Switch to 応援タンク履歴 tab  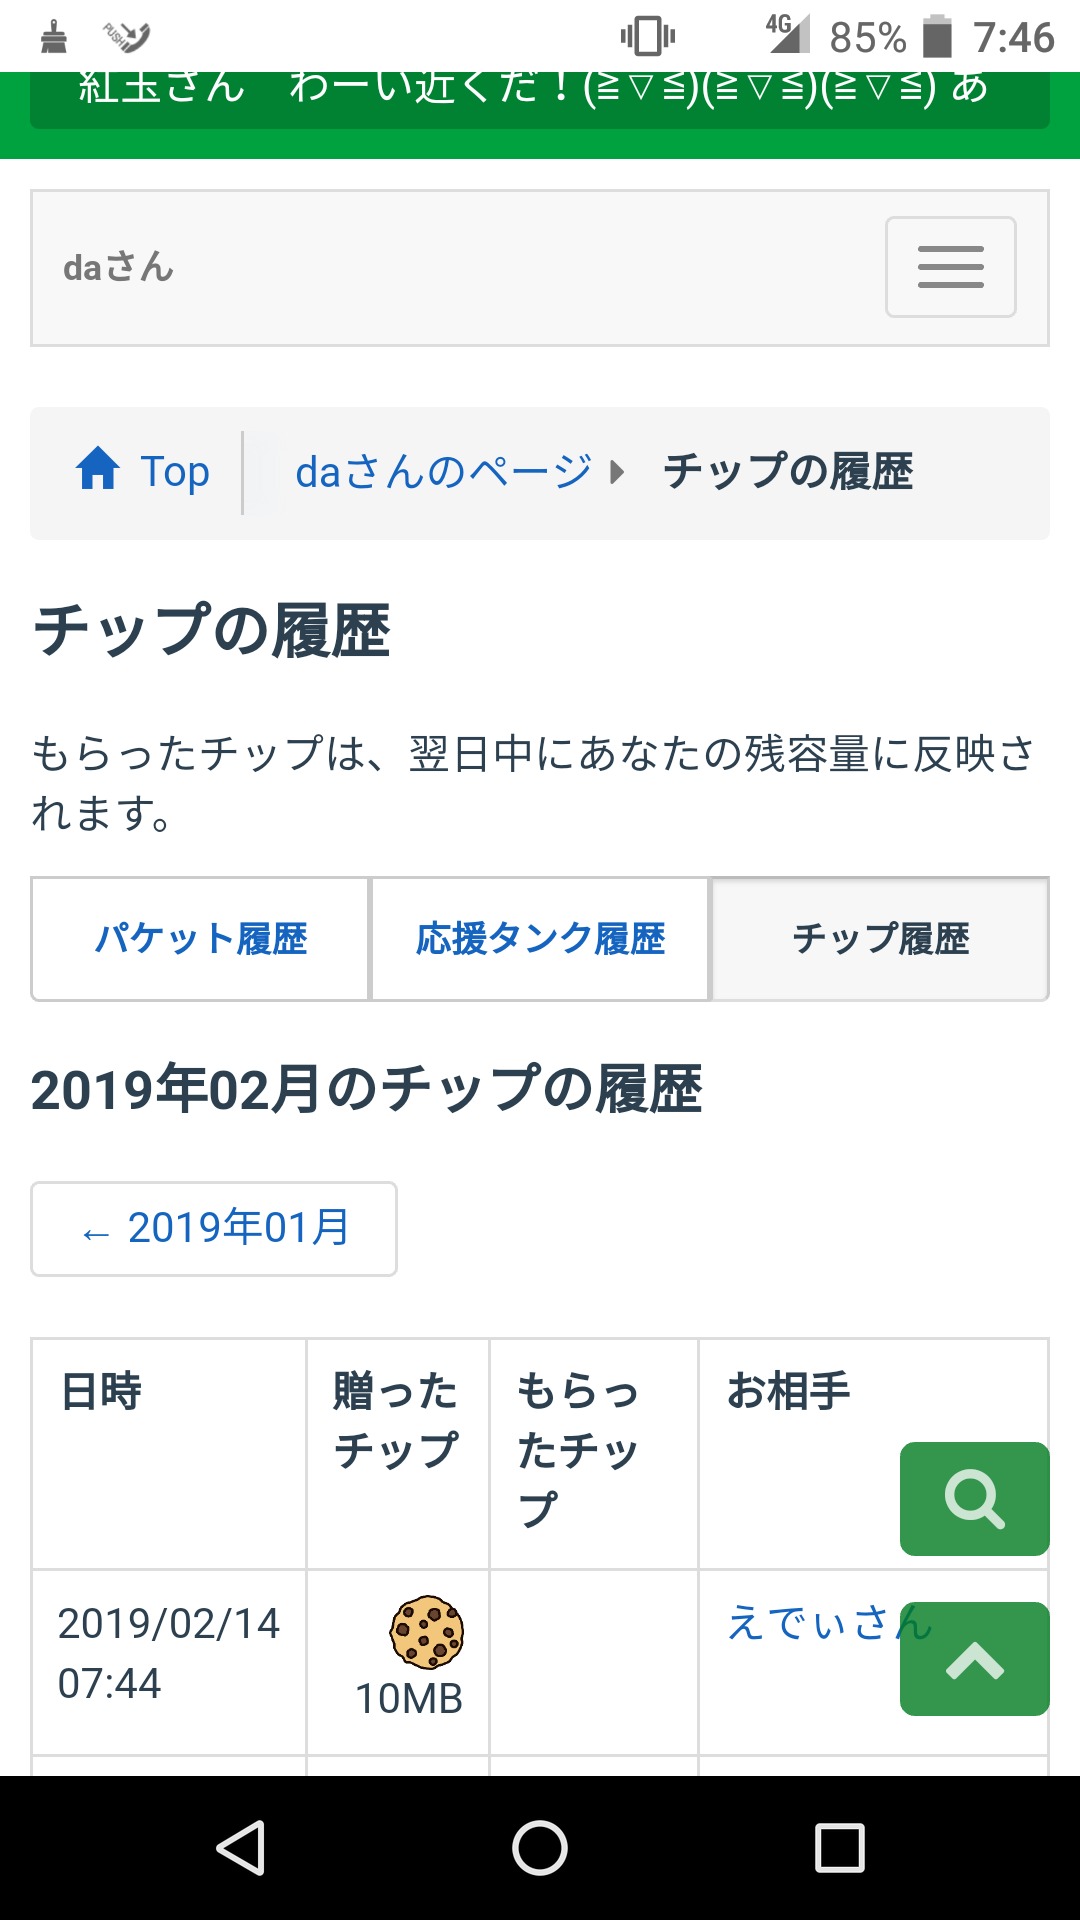point(540,939)
